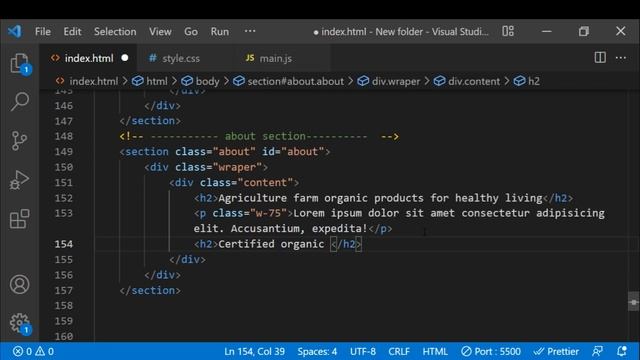Click id="about" attribute on line 149
The image size is (640, 360).
293,152
